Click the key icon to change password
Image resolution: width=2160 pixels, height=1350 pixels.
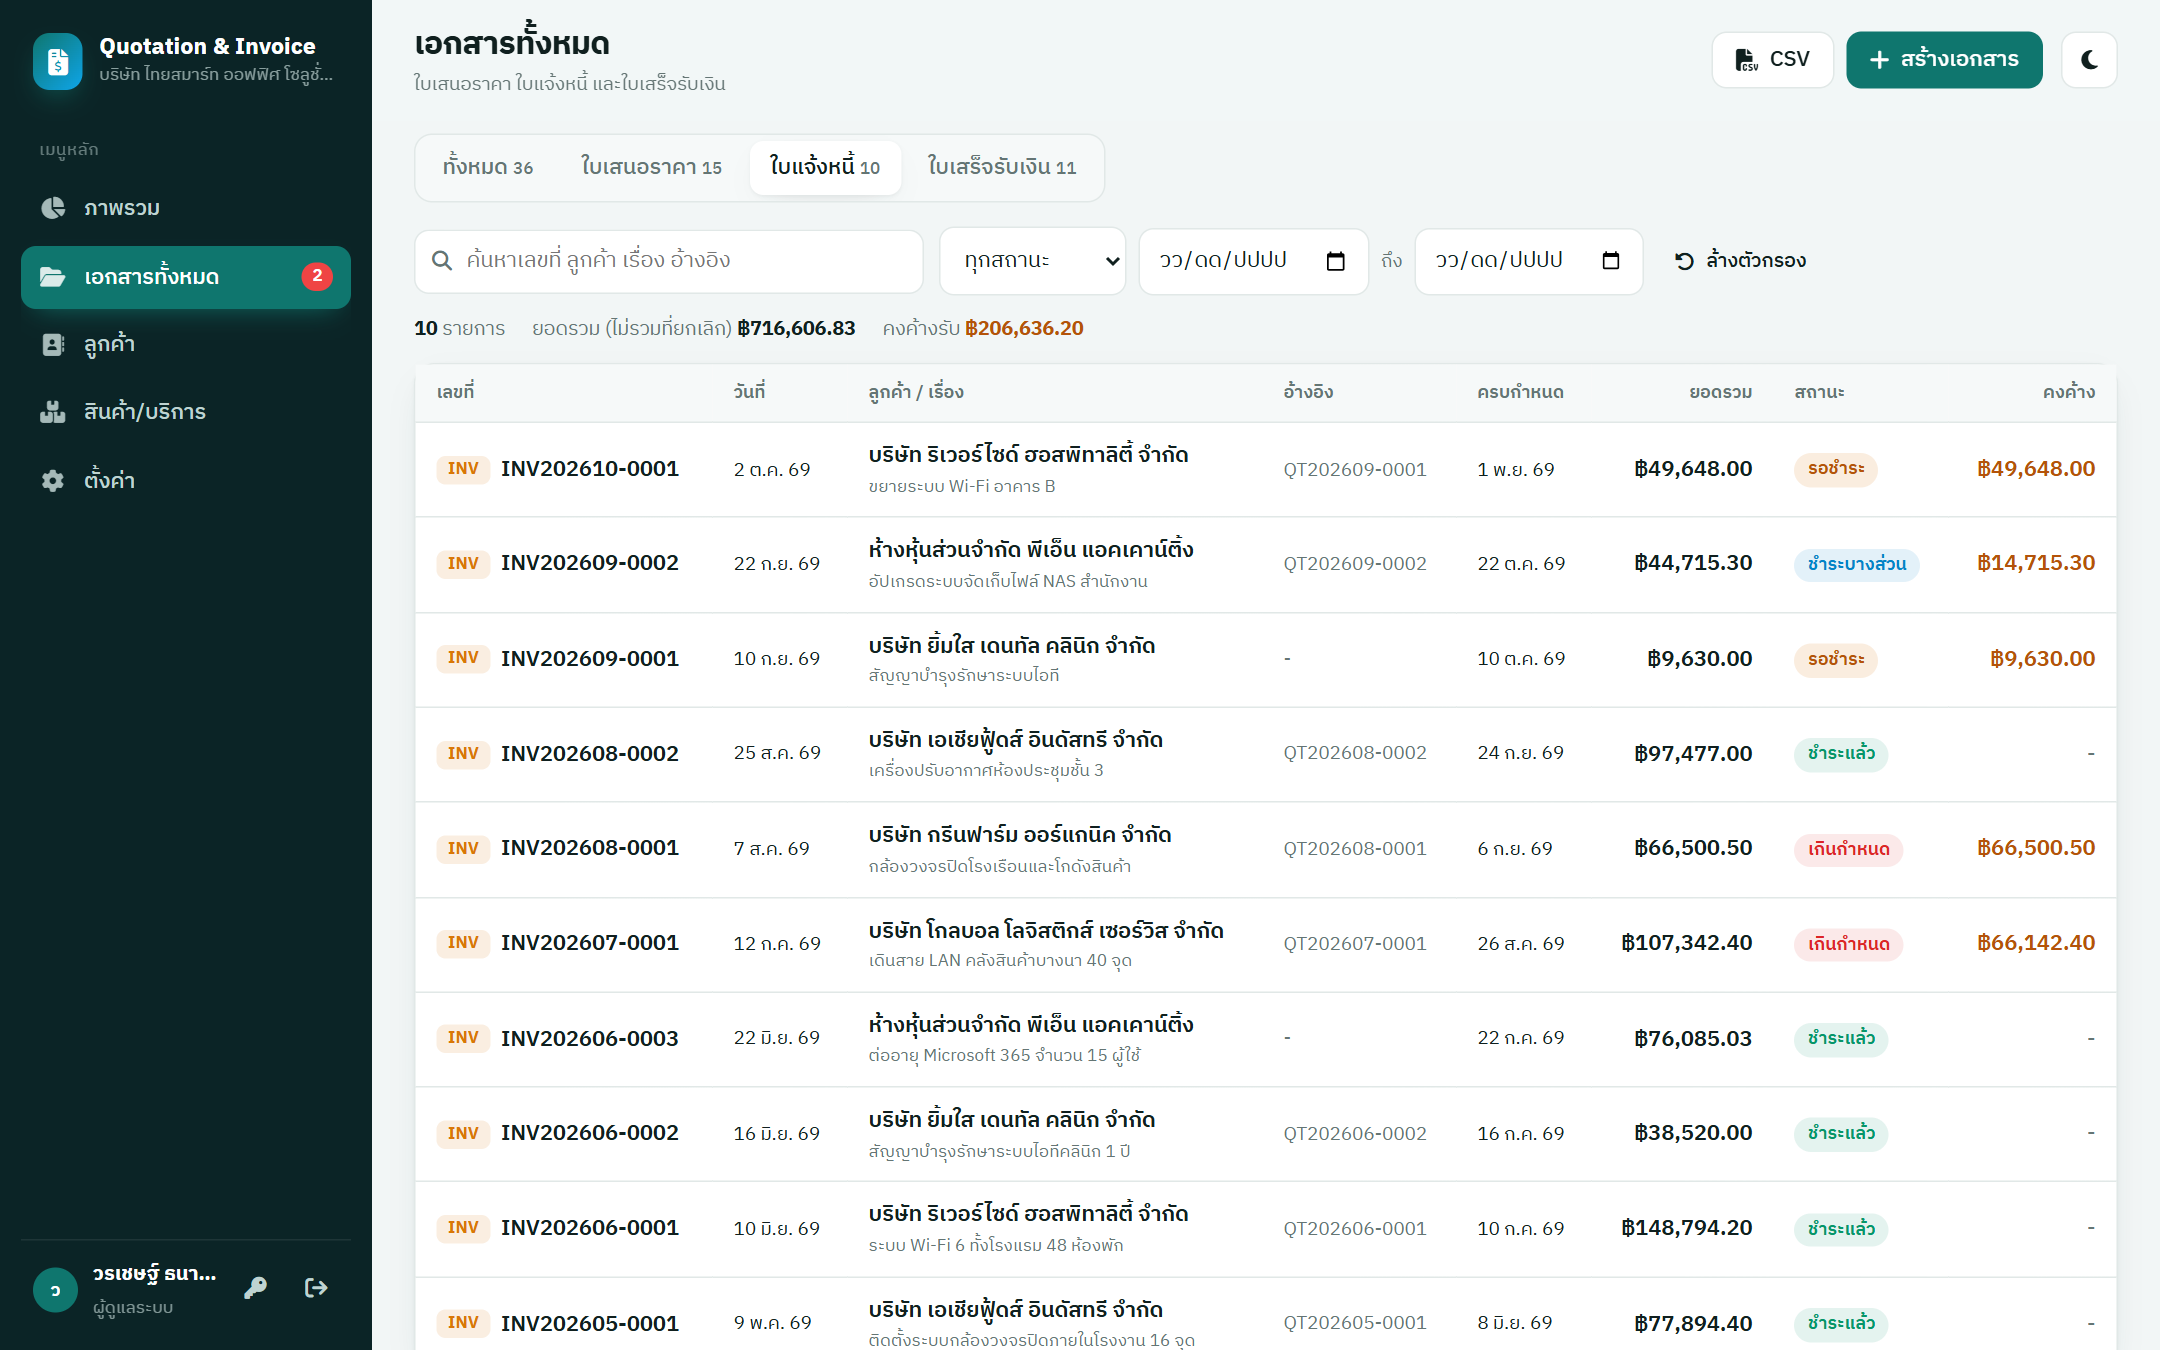click(256, 1288)
